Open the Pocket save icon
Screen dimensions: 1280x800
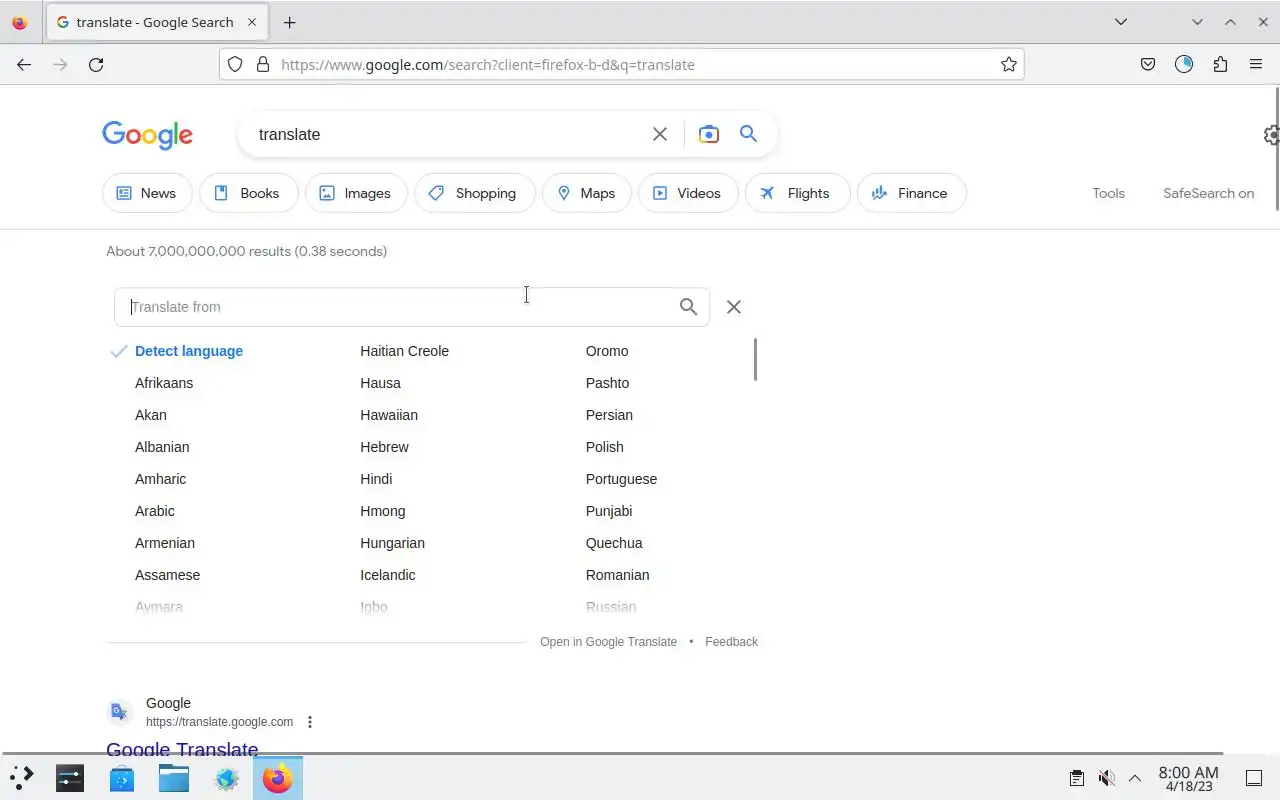tap(1148, 64)
